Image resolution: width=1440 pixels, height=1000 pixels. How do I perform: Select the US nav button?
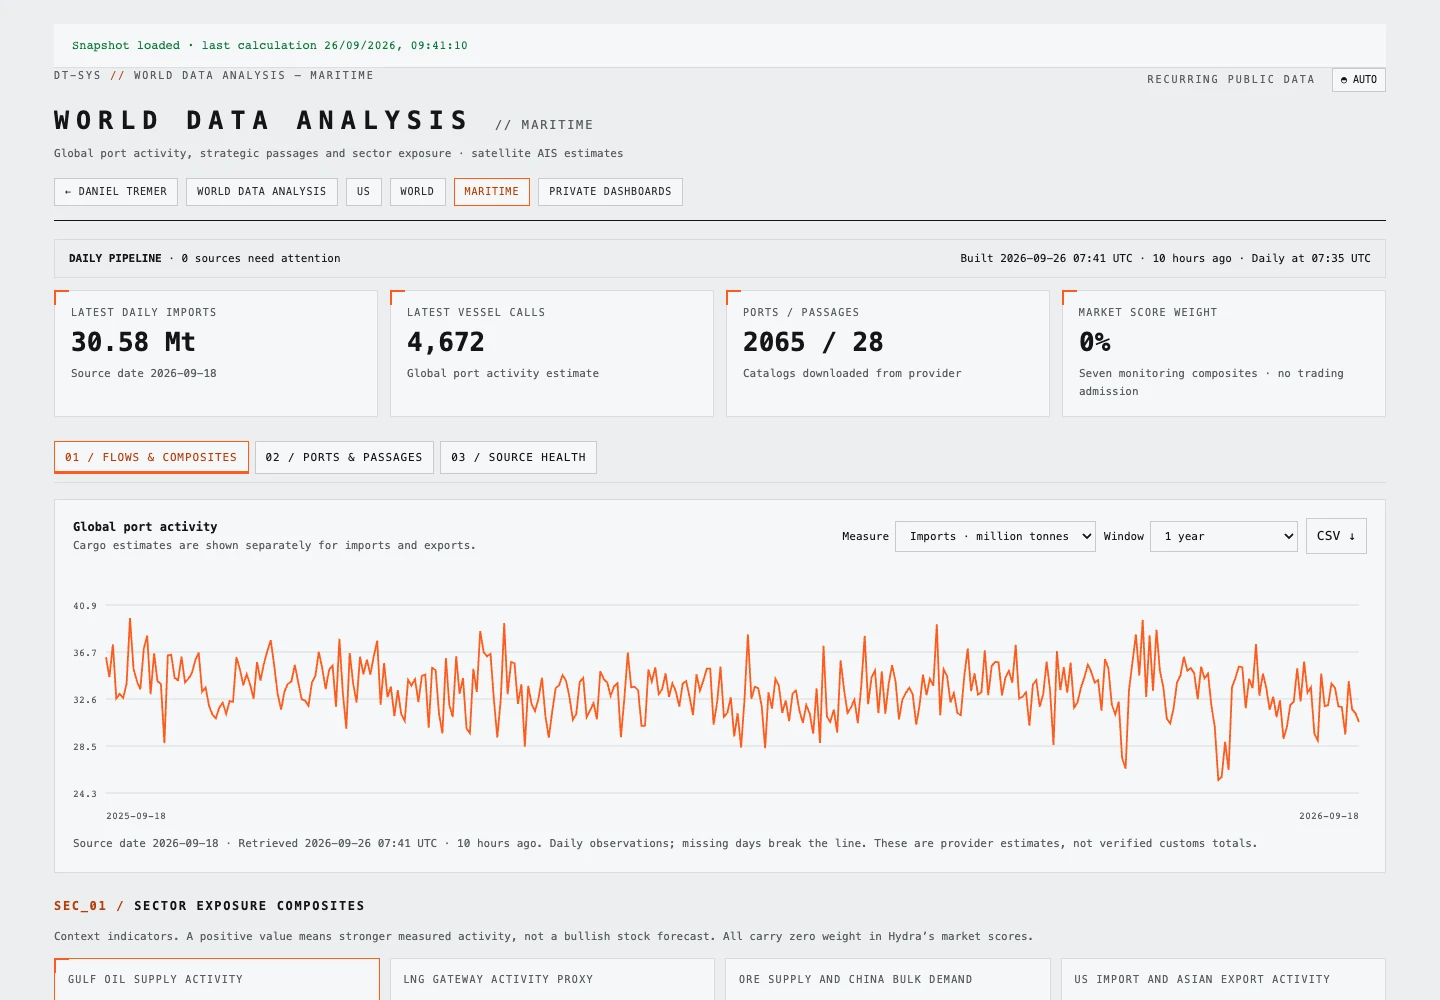pos(364,192)
